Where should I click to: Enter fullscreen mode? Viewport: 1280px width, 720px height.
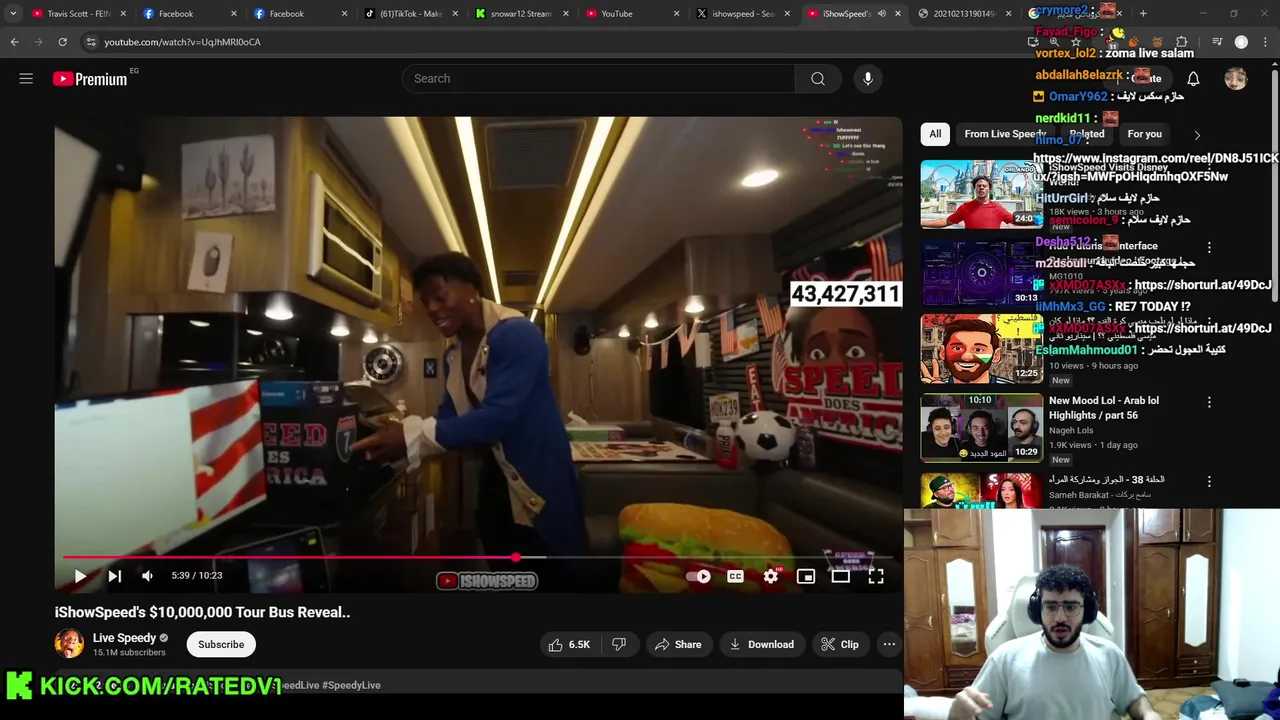tap(876, 576)
